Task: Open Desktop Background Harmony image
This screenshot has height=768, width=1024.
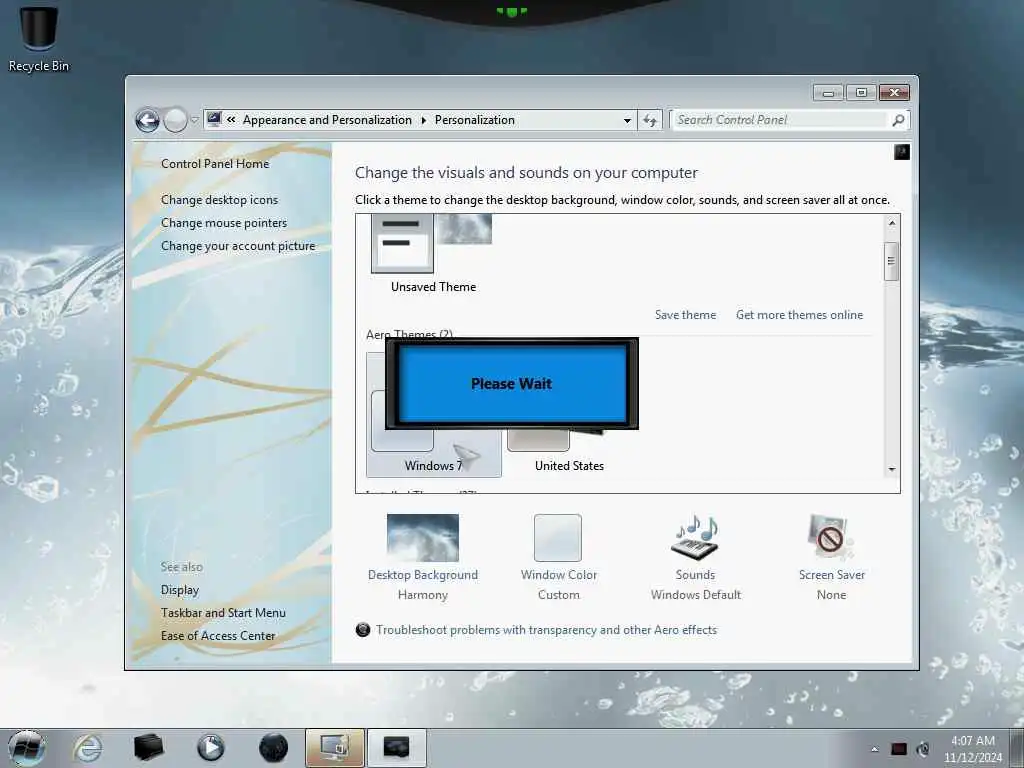Action: click(x=423, y=537)
